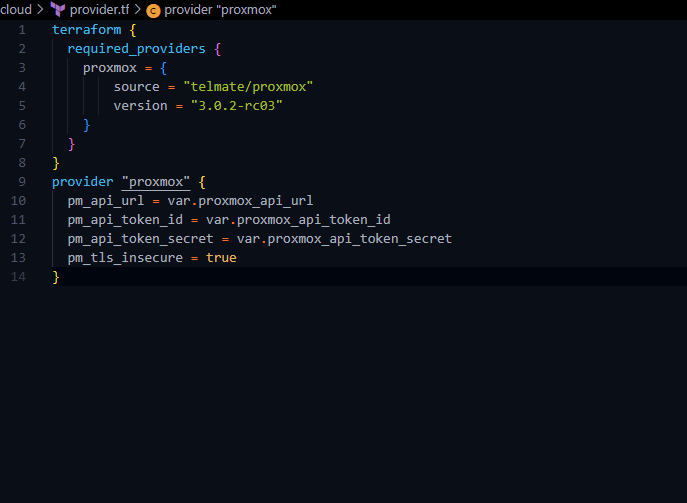Click the underlined "proxmox" provider name
This screenshot has width=687, height=503.
(156, 182)
